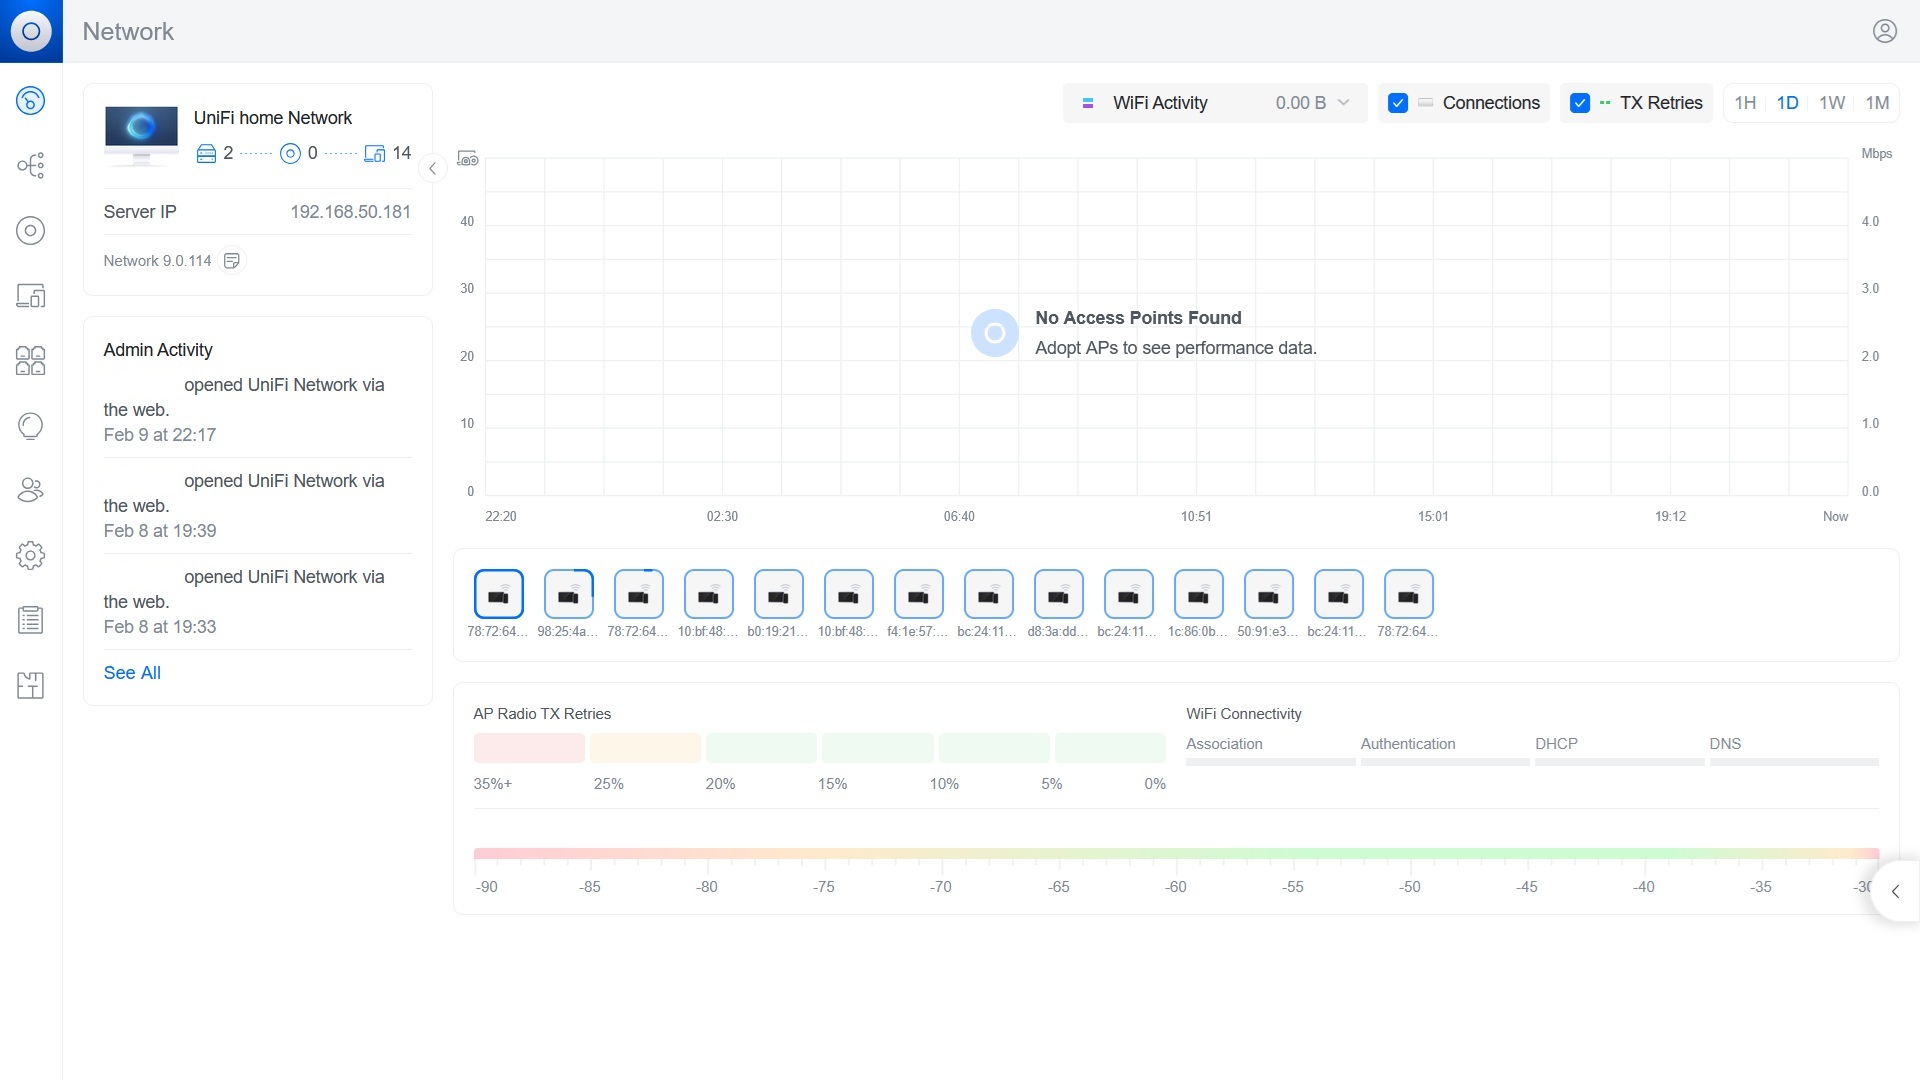Click the client devices count icon showing 14
Image resolution: width=1920 pixels, height=1080 pixels.
click(374, 153)
